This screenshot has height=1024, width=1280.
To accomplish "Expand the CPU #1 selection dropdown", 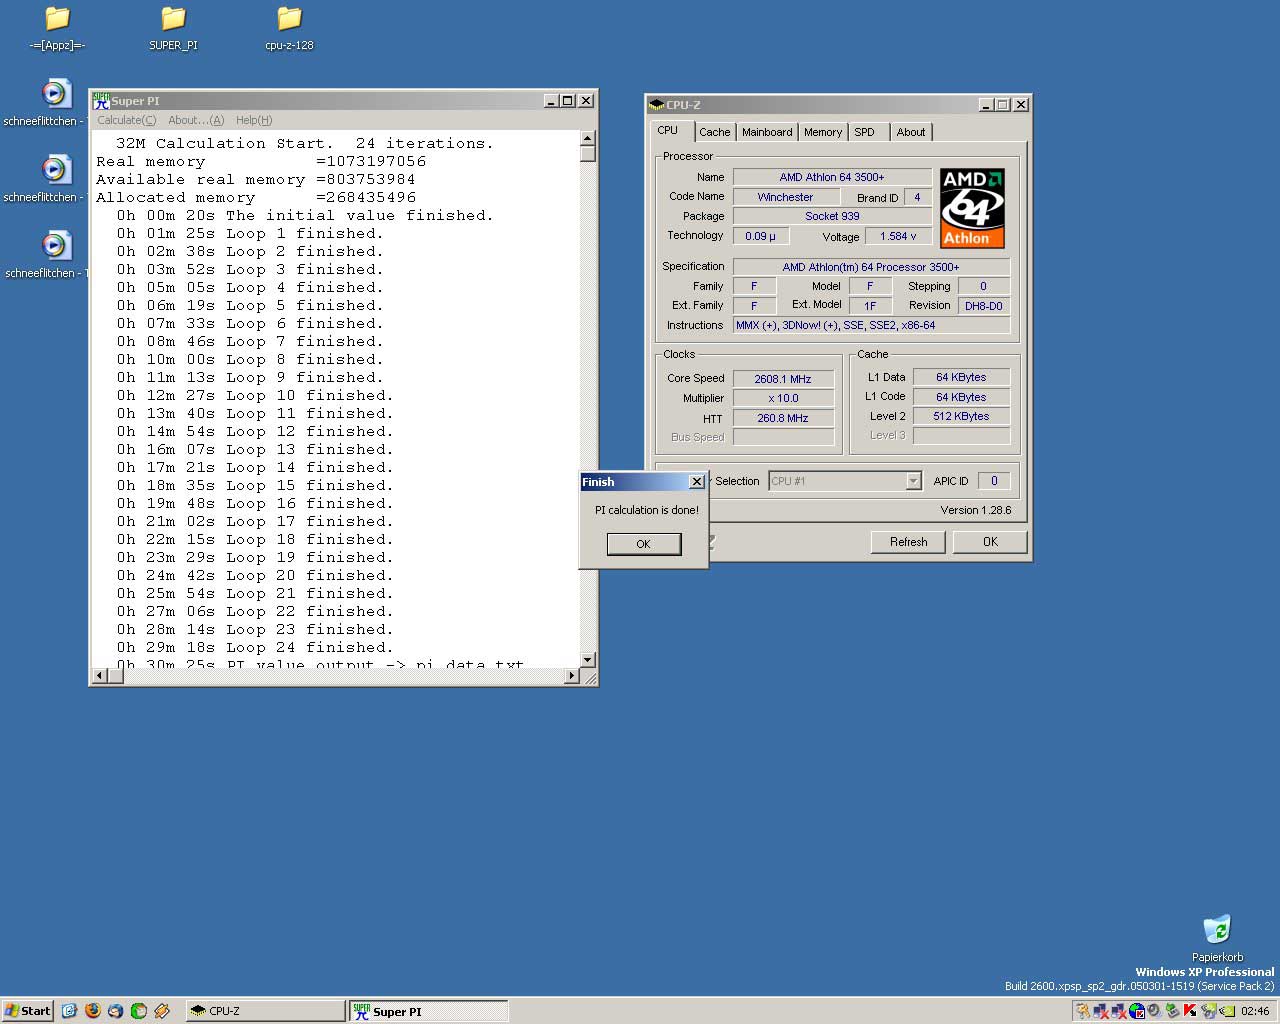I will tap(913, 481).
